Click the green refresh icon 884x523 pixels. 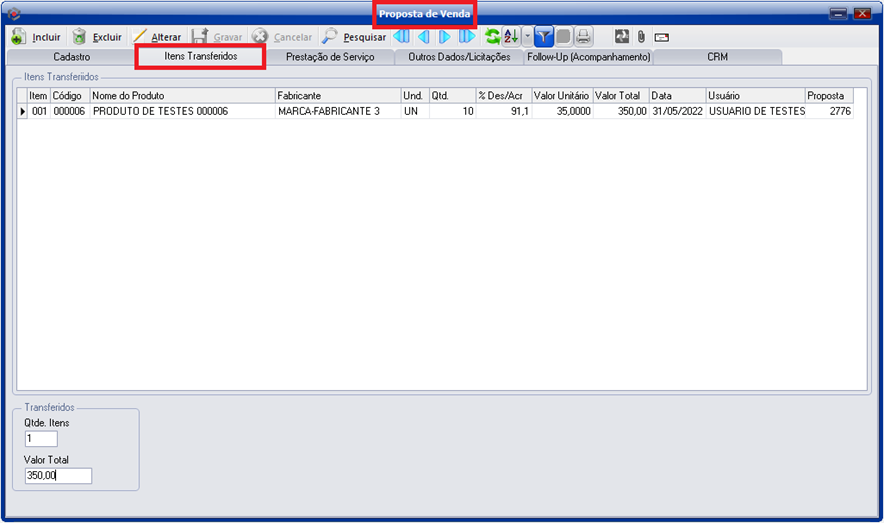(x=492, y=37)
